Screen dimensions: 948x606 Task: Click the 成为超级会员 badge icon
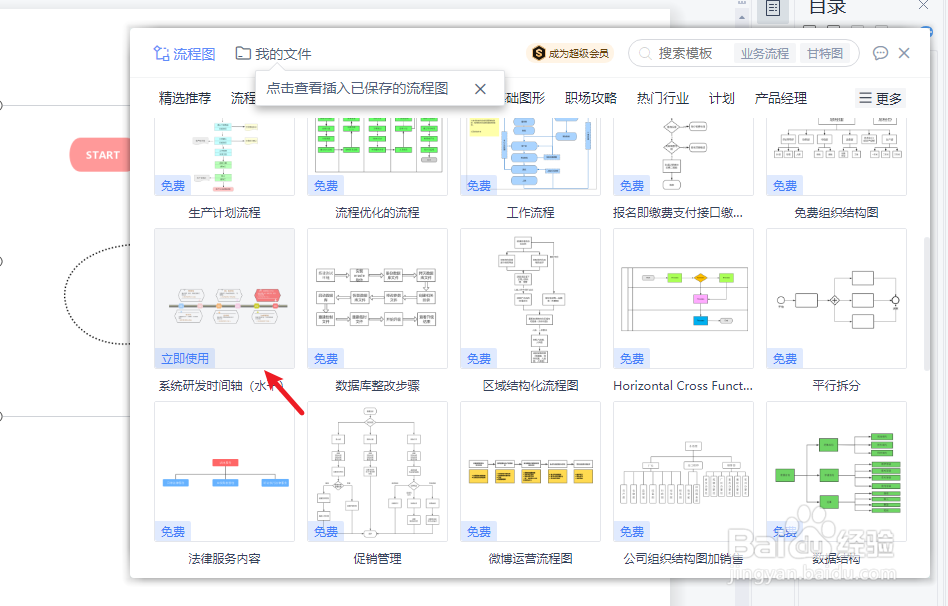click(x=538, y=52)
